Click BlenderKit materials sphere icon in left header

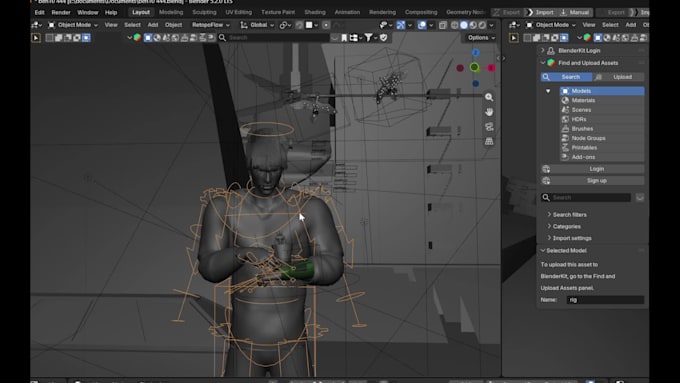click(x=157, y=38)
